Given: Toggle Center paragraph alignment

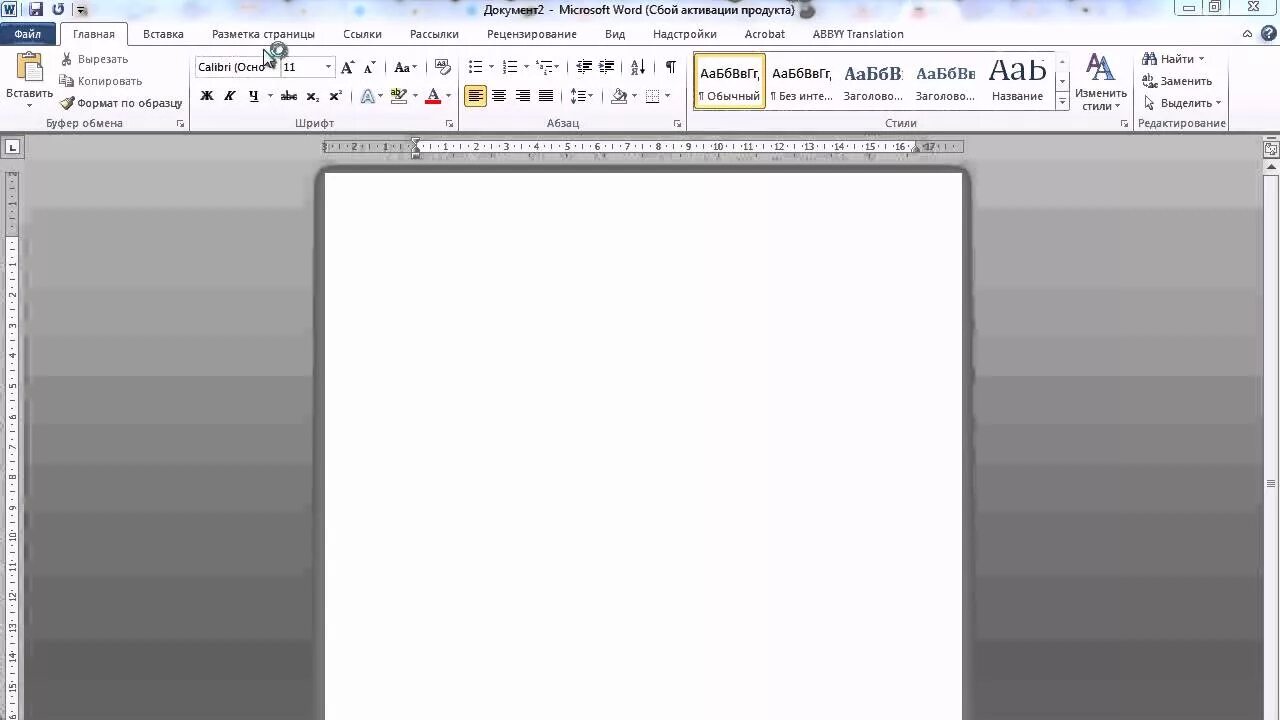Looking at the screenshot, I should [499, 96].
